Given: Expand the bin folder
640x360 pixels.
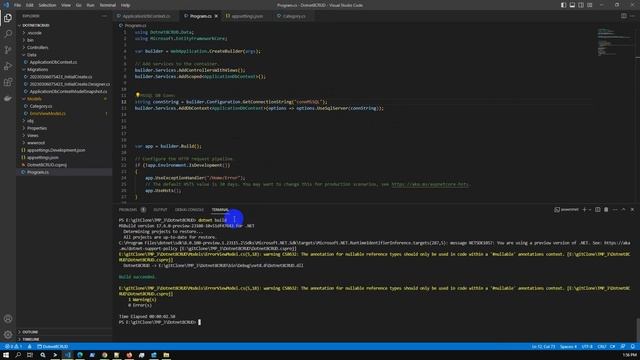Looking at the screenshot, I should [x=30, y=40].
